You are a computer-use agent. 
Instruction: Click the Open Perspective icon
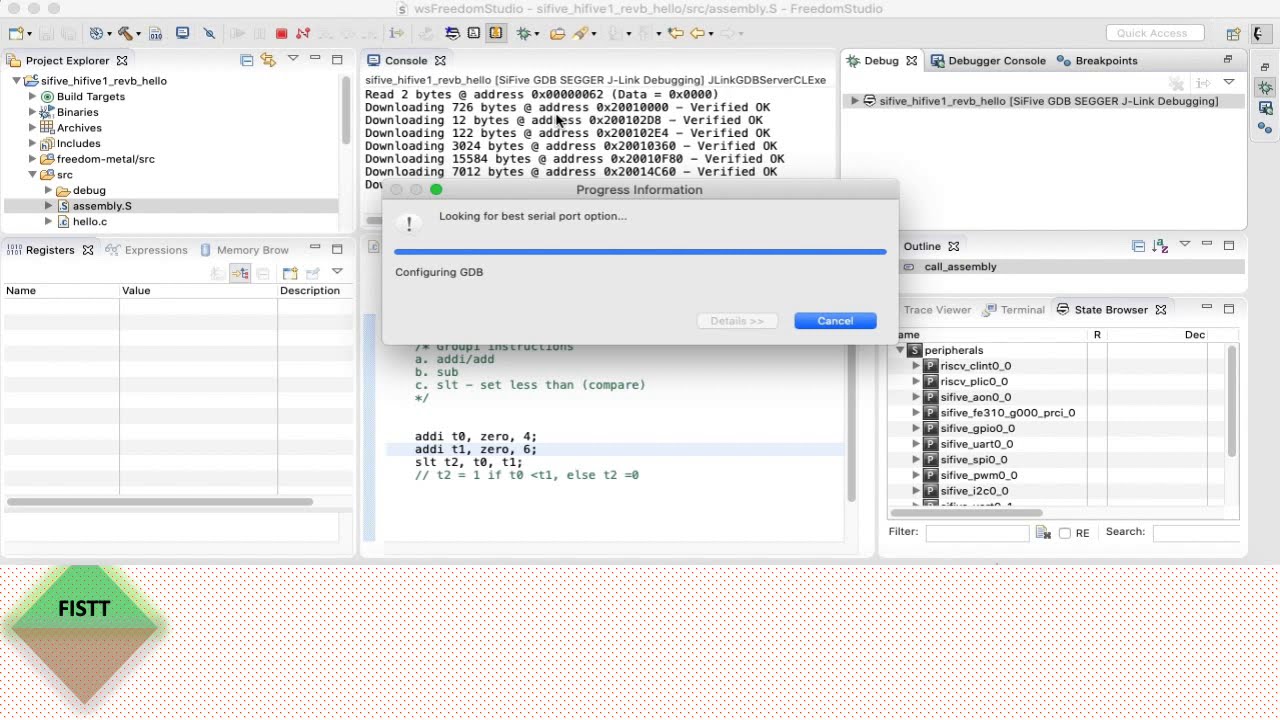1233,33
